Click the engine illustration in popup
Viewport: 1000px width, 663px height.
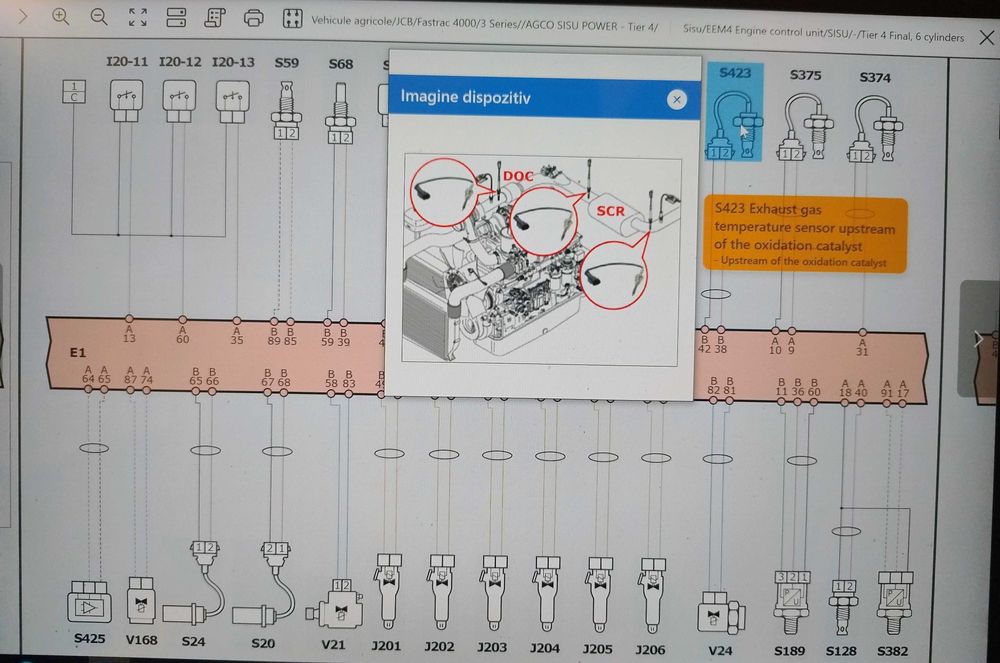(541, 260)
